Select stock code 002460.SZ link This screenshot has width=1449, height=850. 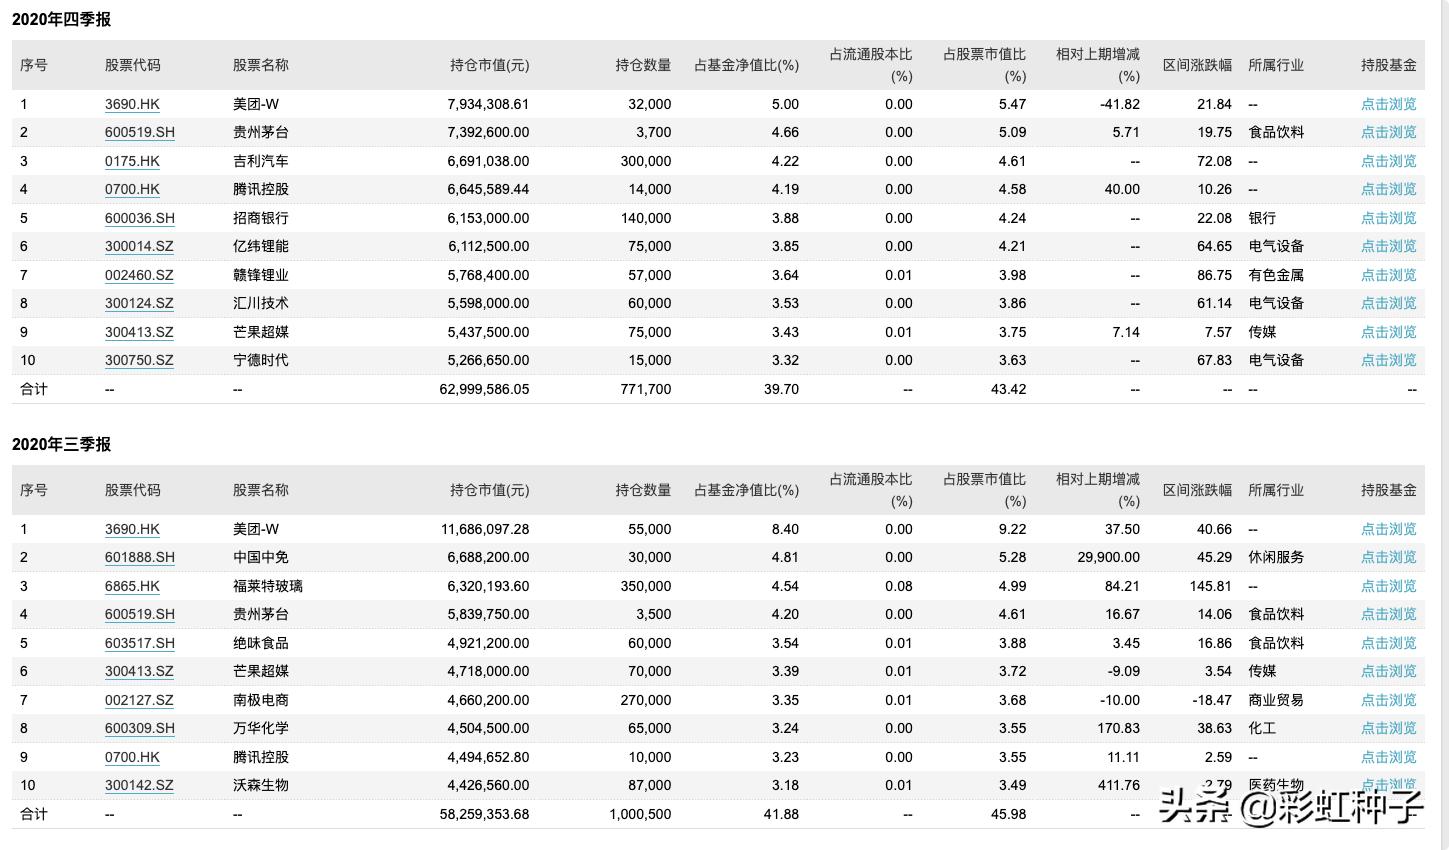tap(139, 275)
